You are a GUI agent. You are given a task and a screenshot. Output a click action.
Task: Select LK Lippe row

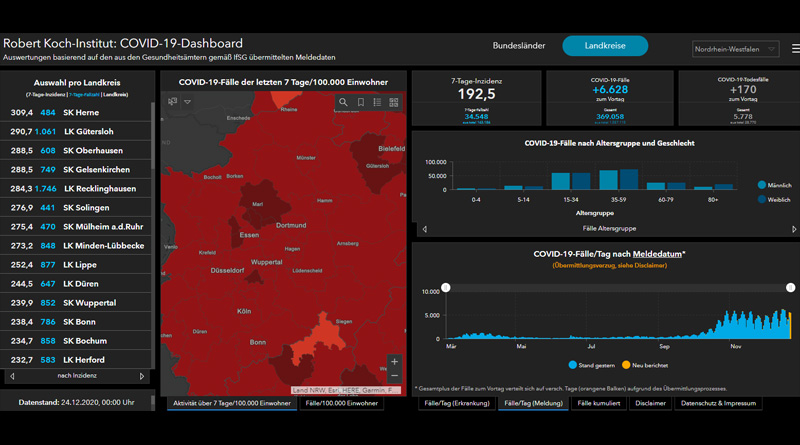coord(76,265)
